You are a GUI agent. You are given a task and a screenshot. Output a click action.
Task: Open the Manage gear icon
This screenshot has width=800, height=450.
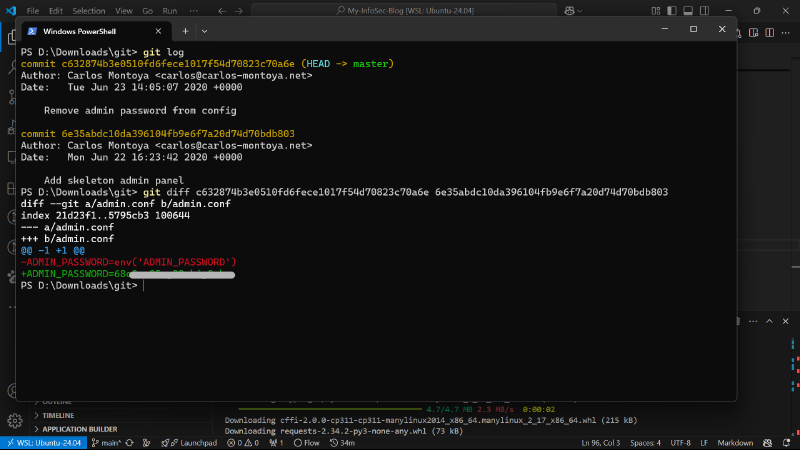14,421
